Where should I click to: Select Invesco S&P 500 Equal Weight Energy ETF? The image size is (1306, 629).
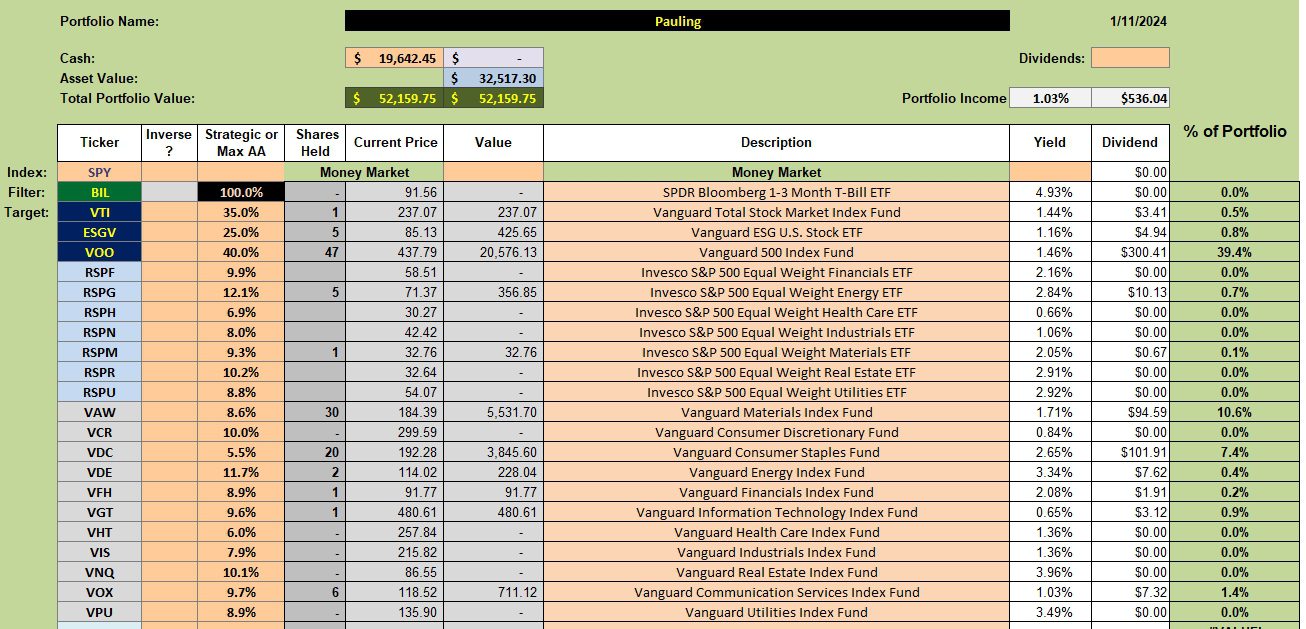(x=776, y=292)
